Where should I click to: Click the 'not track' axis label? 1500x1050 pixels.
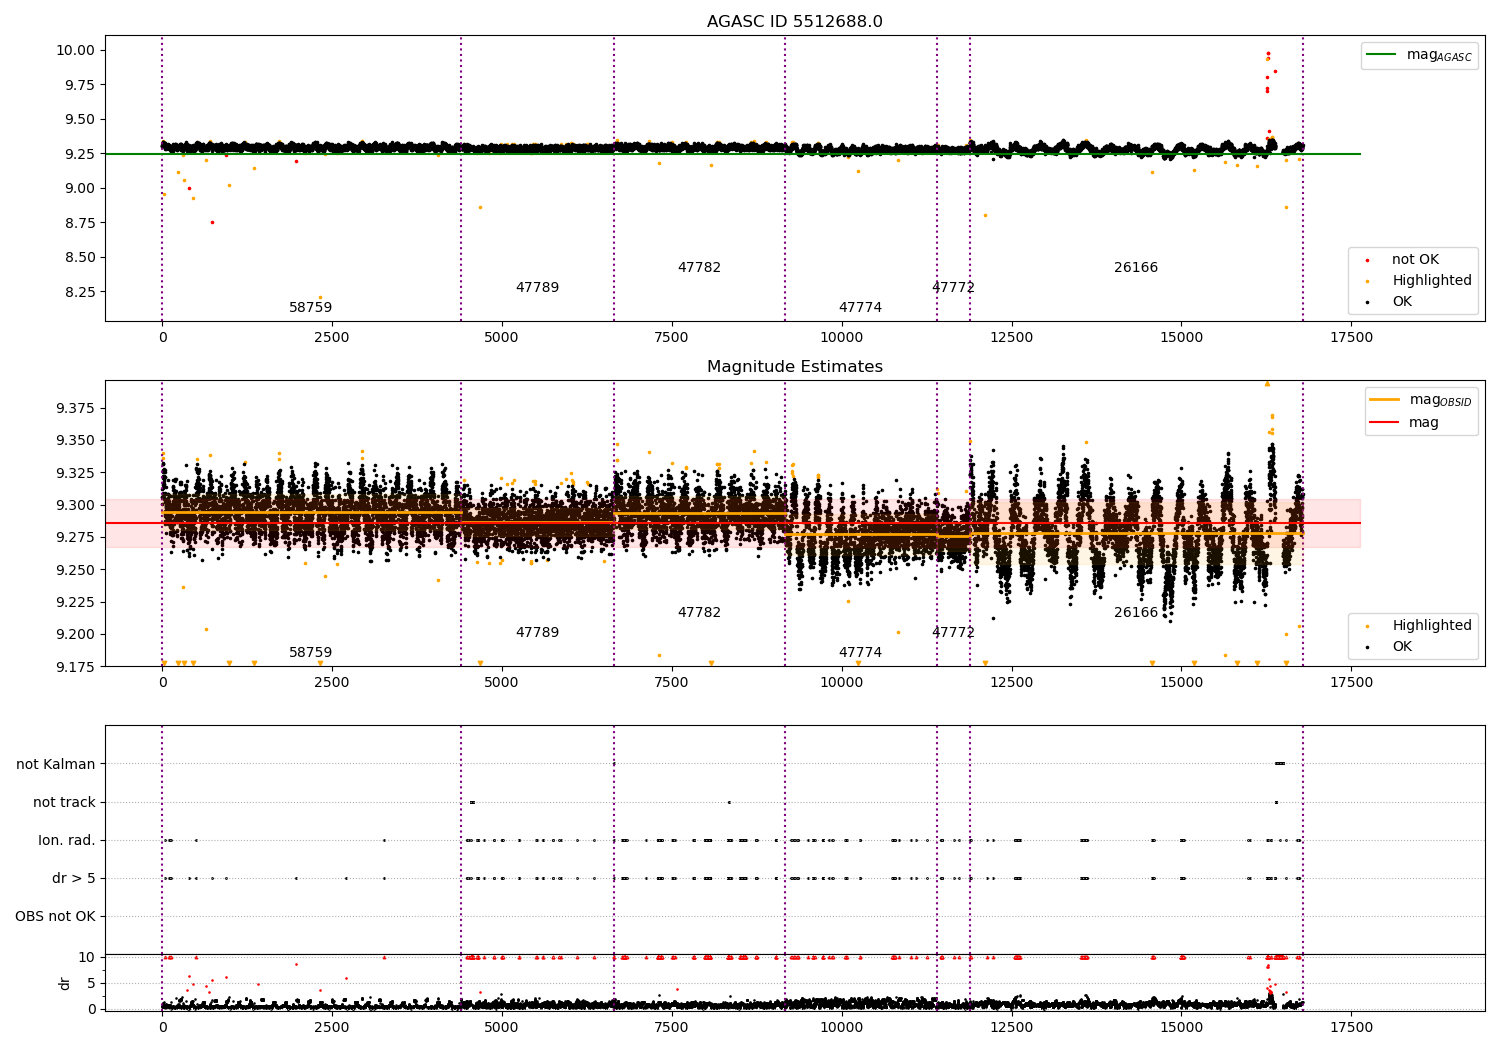click(64, 802)
